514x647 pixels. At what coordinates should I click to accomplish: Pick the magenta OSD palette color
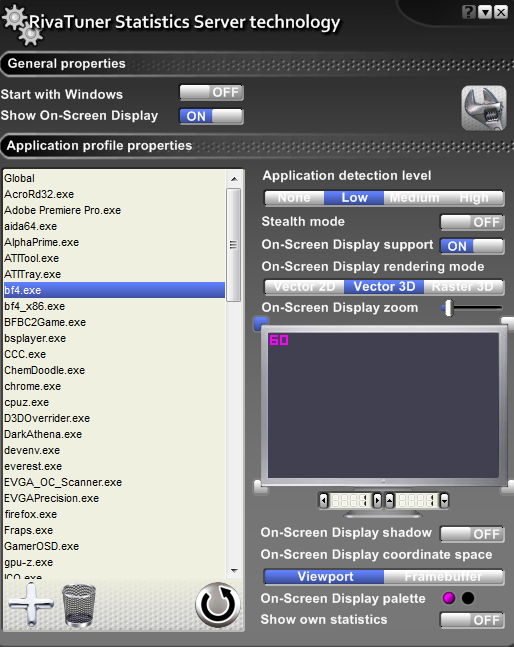449,598
